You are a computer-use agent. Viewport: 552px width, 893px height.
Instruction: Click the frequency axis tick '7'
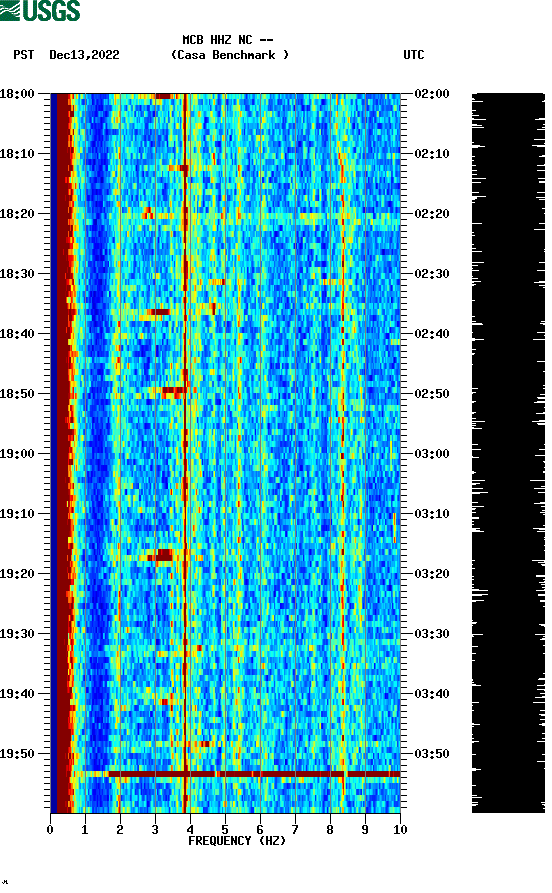click(x=295, y=830)
